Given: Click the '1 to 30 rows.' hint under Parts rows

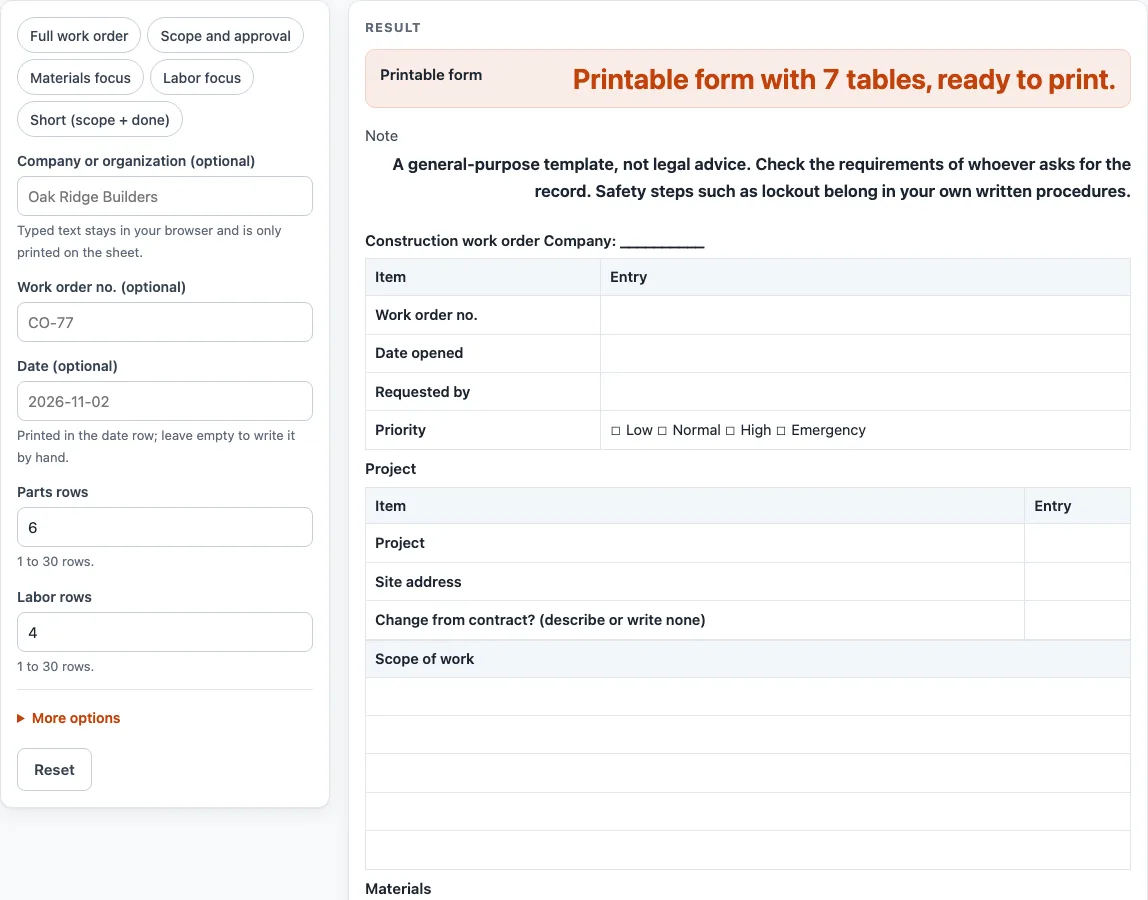Looking at the screenshot, I should tap(56, 562).
